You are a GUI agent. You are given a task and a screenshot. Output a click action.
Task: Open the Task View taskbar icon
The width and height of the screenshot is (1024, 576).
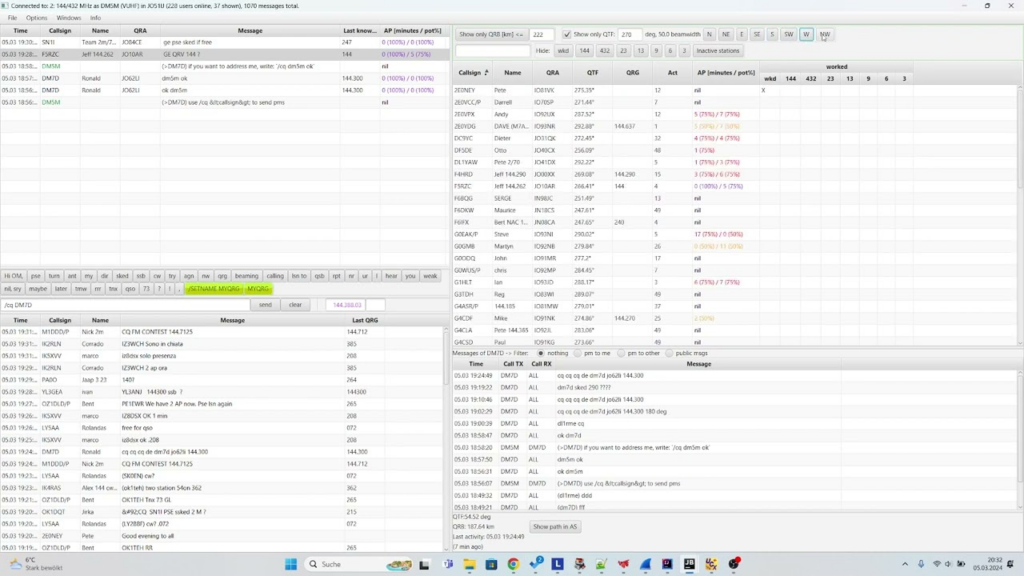pyautogui.click(x=424, y=564)
